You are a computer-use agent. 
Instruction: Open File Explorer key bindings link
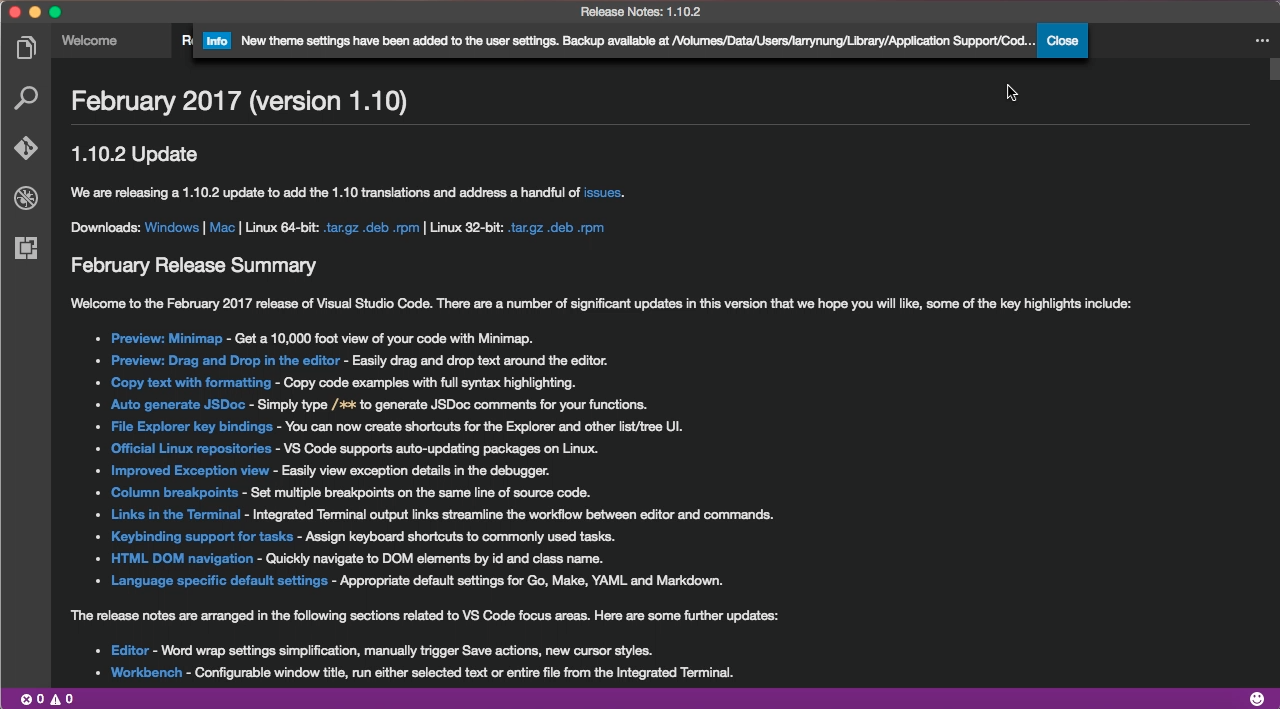click(x=192, y=426)
